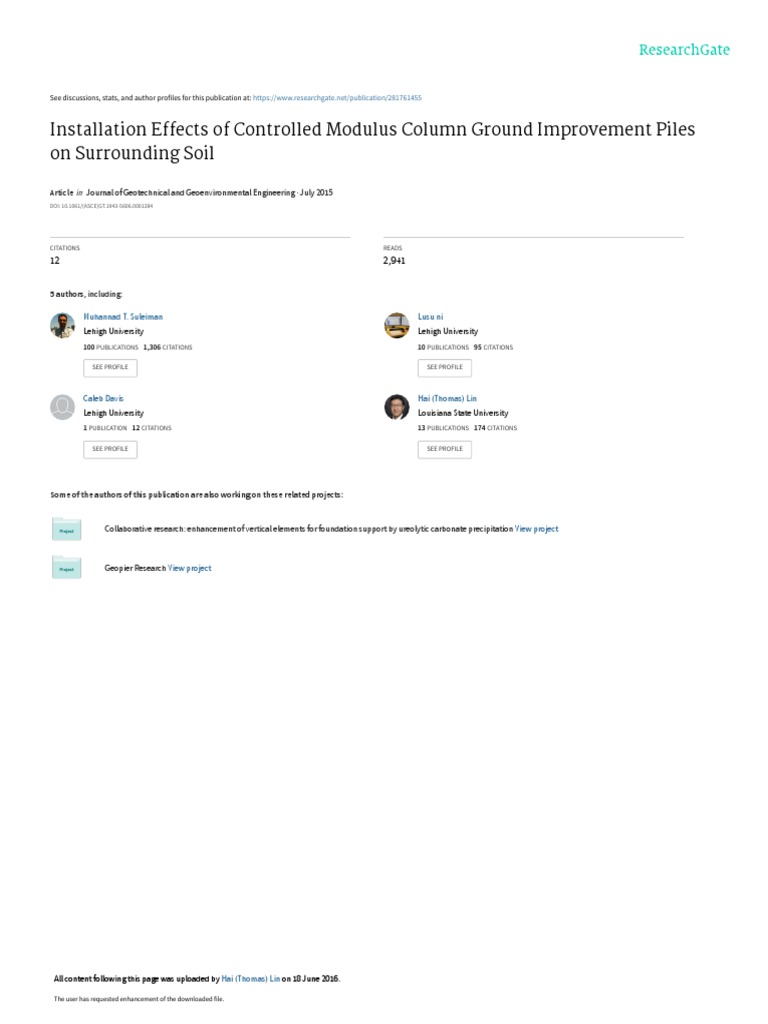The width and height of the screenshot is (768, 1024).
Task: Click Caleb Davis's placeholder avatar
Action: [x=62, y=406]
